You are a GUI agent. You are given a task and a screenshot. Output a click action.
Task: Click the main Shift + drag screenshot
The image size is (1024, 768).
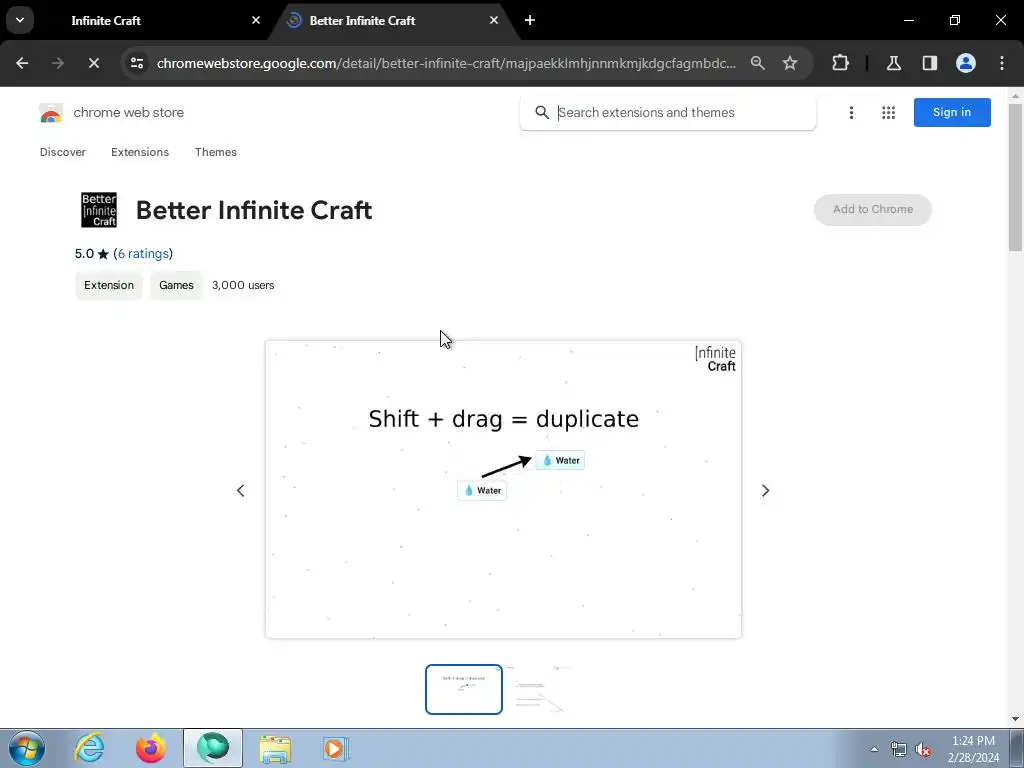(x=503, y=489)
